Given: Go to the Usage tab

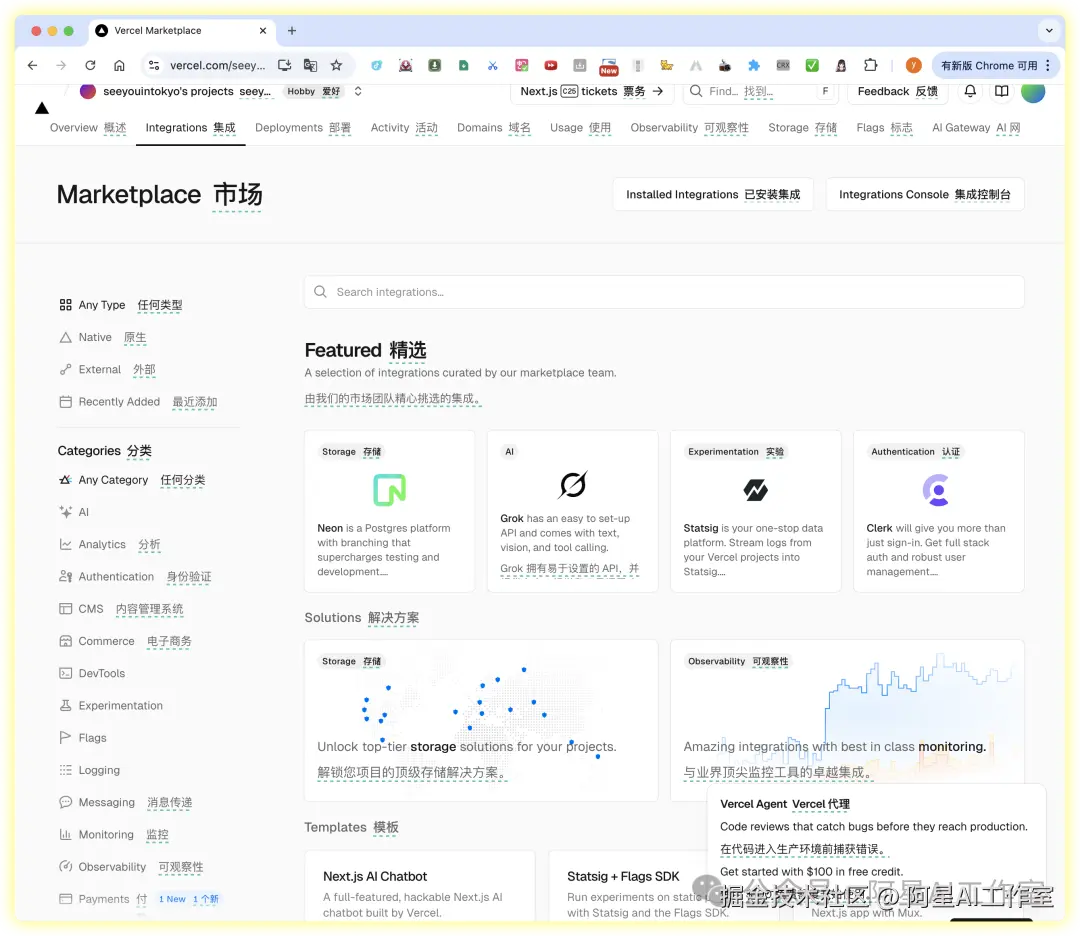Looking at the screenshot, I should pyautogui.click(x=581, y=127).
